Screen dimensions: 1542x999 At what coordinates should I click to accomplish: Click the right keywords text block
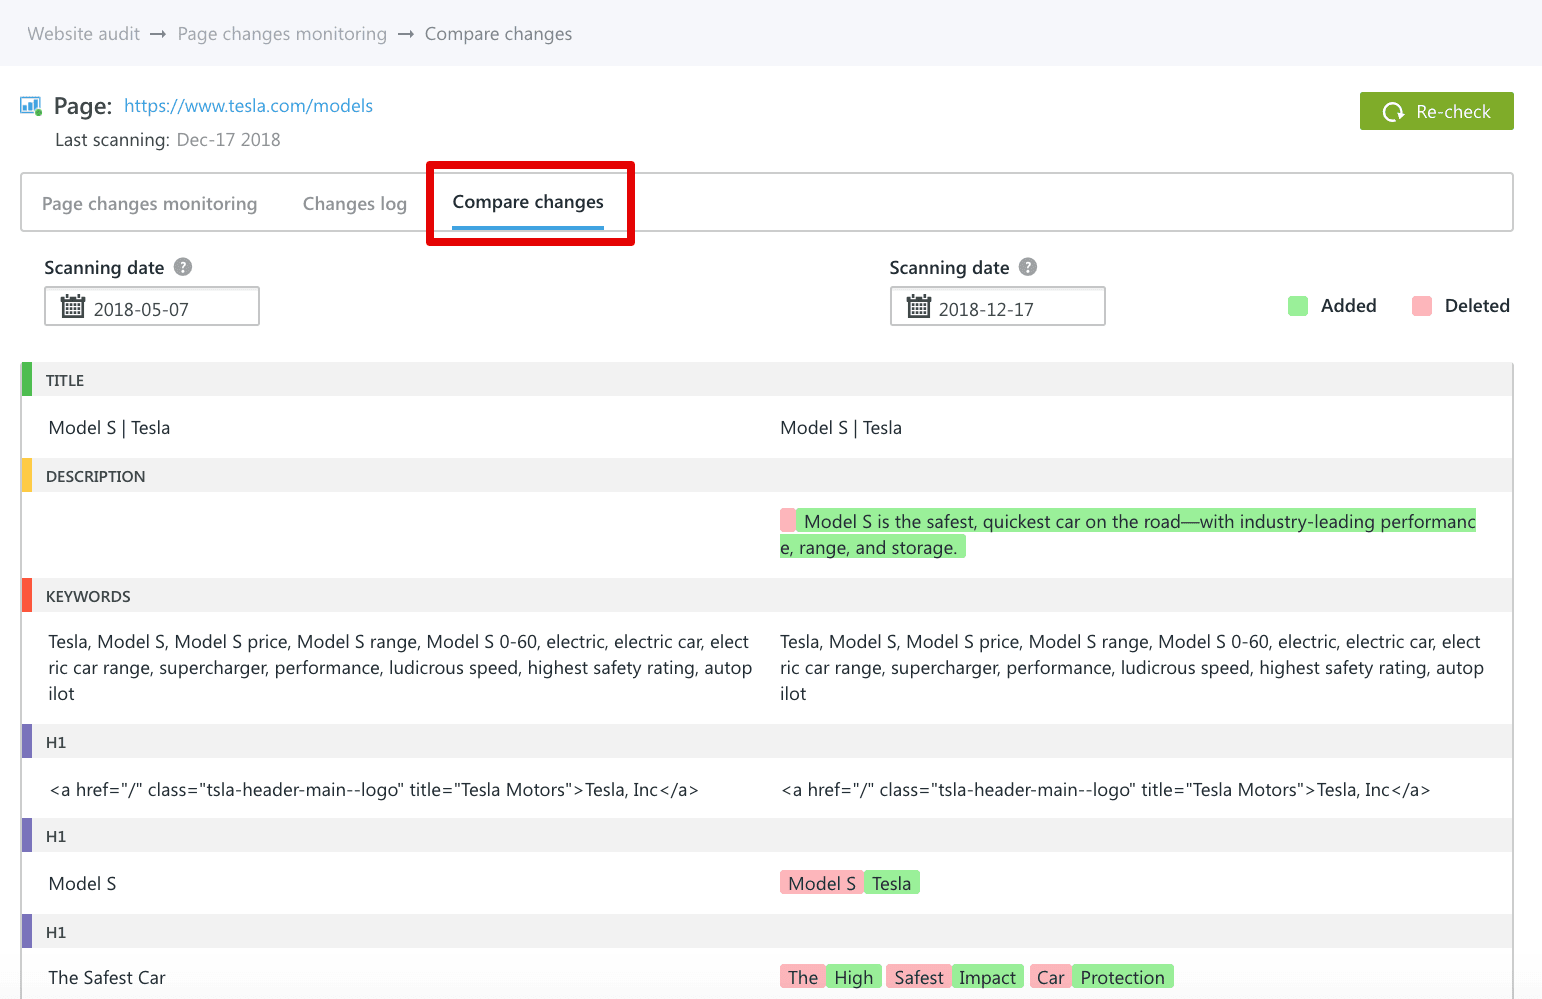tap(1132, 668)
